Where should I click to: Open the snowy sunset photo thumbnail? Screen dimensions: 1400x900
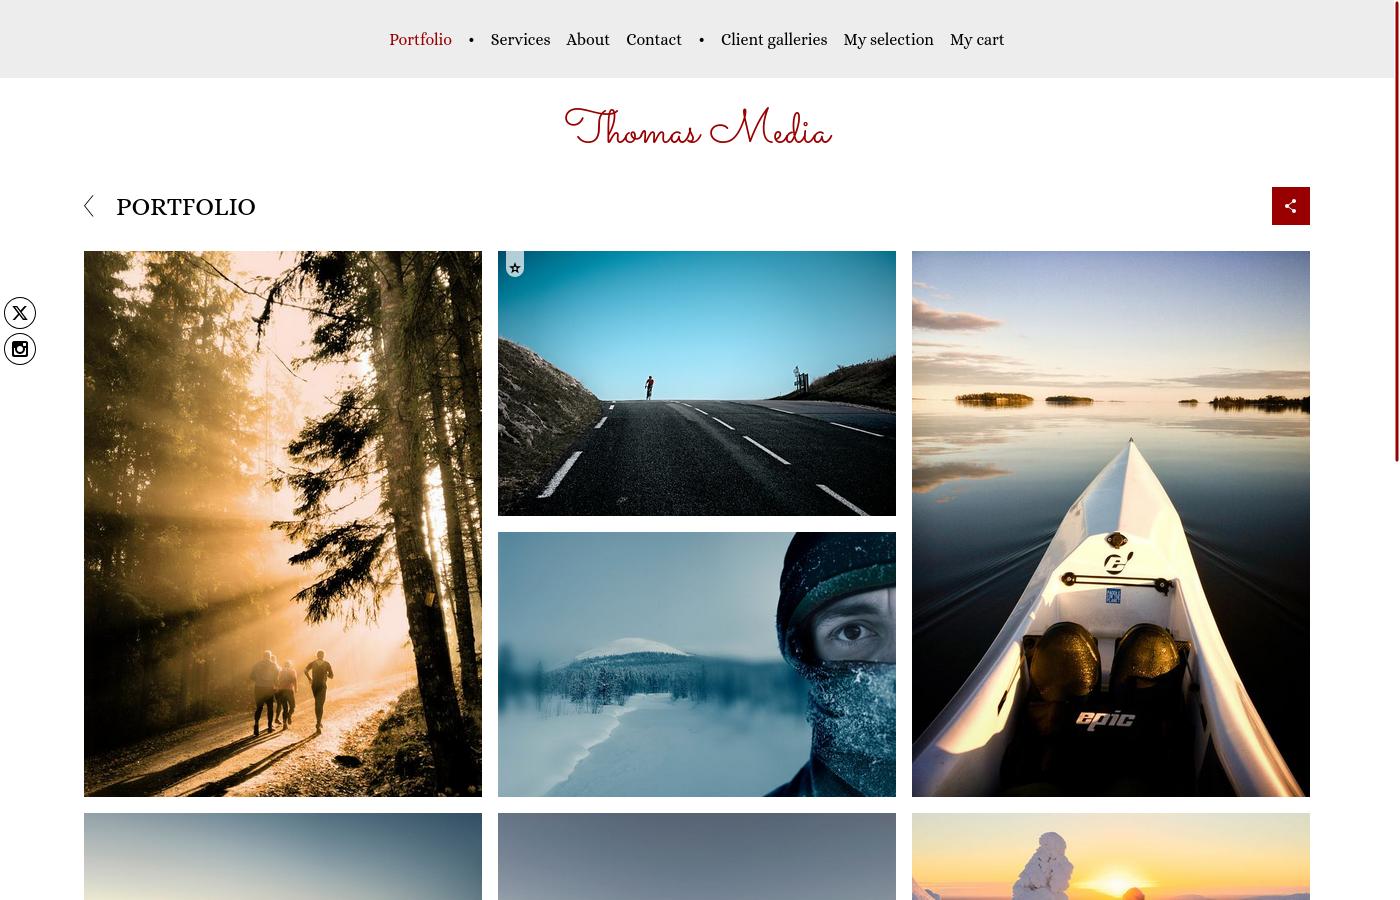click(1111, 856)
